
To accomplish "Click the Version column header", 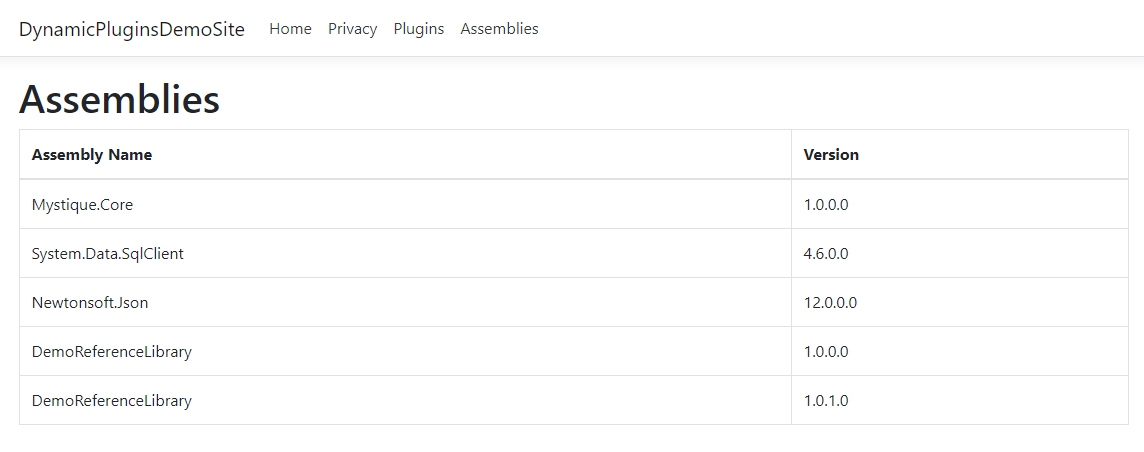I will coord(831,155).
